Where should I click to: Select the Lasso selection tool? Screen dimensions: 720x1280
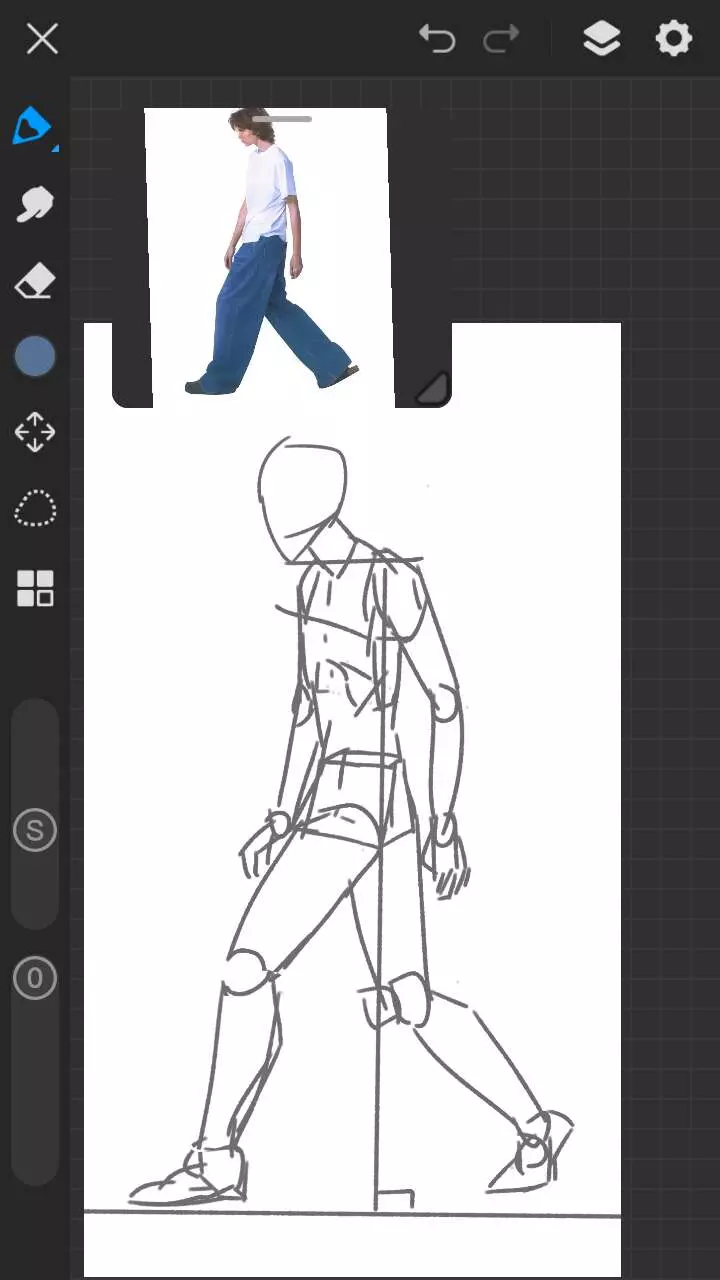pos(35,509)
